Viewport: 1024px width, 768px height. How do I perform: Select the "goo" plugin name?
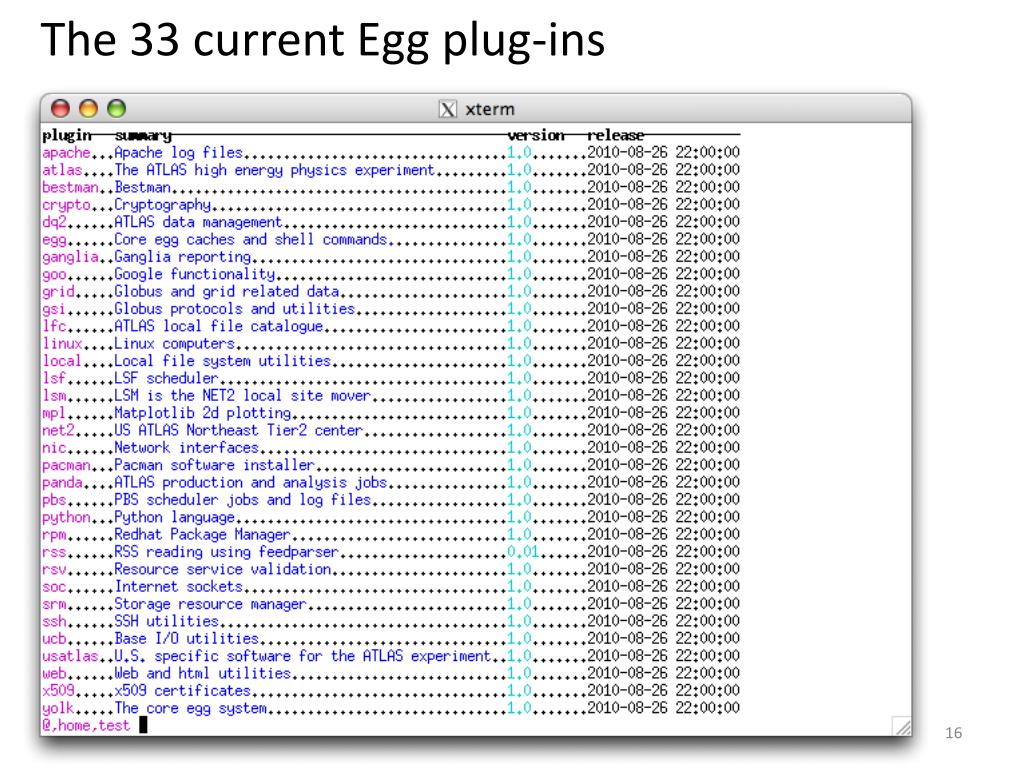54,274
